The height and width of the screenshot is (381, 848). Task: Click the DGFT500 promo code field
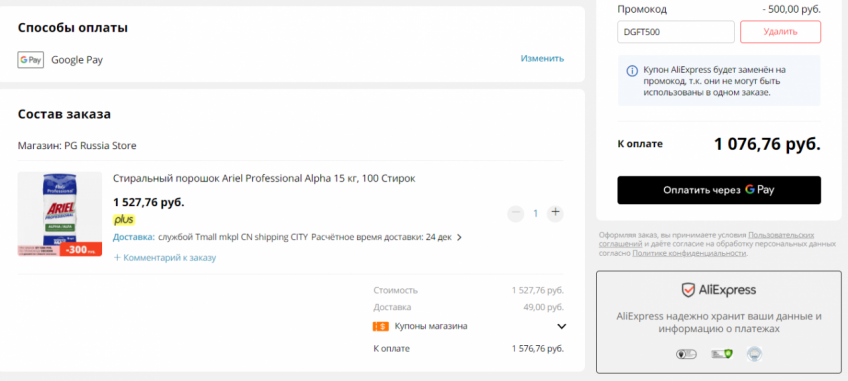675,31
